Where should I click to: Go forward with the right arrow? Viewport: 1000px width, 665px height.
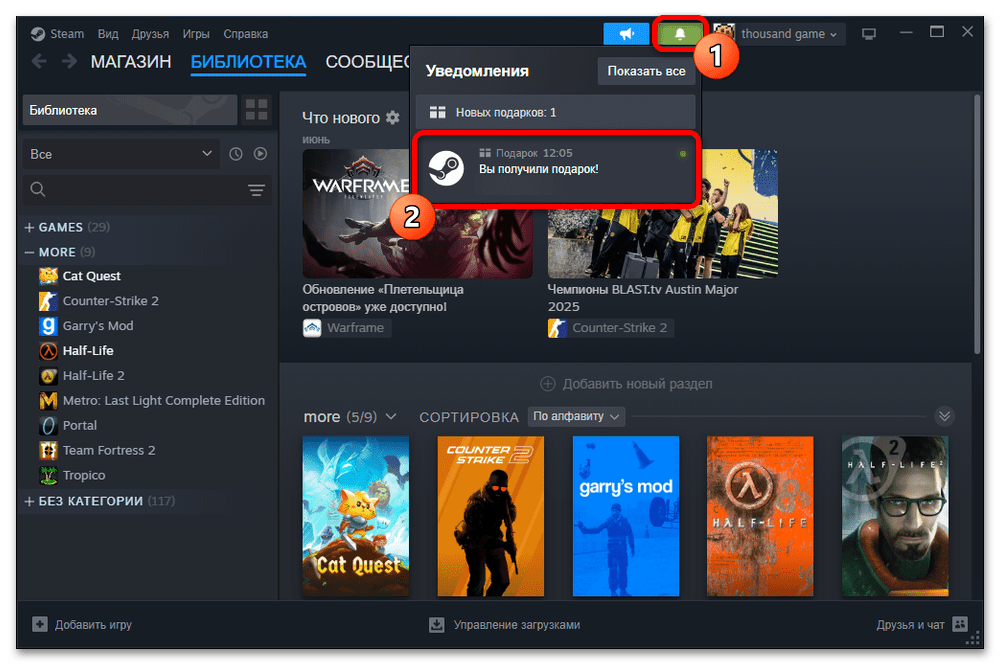[x=69, y=62]
